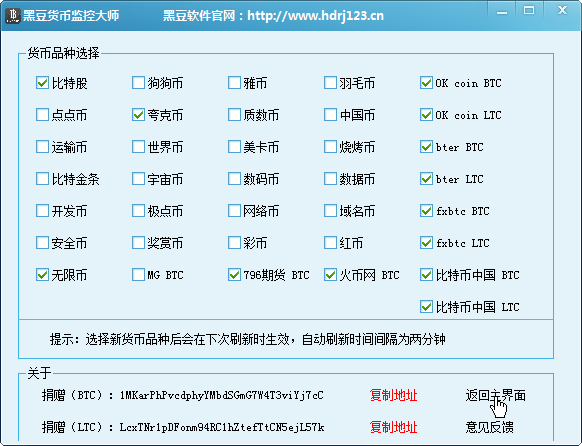Tick the 比特金条 option
Screen dimensions: 582x446
tap(42, 179)
